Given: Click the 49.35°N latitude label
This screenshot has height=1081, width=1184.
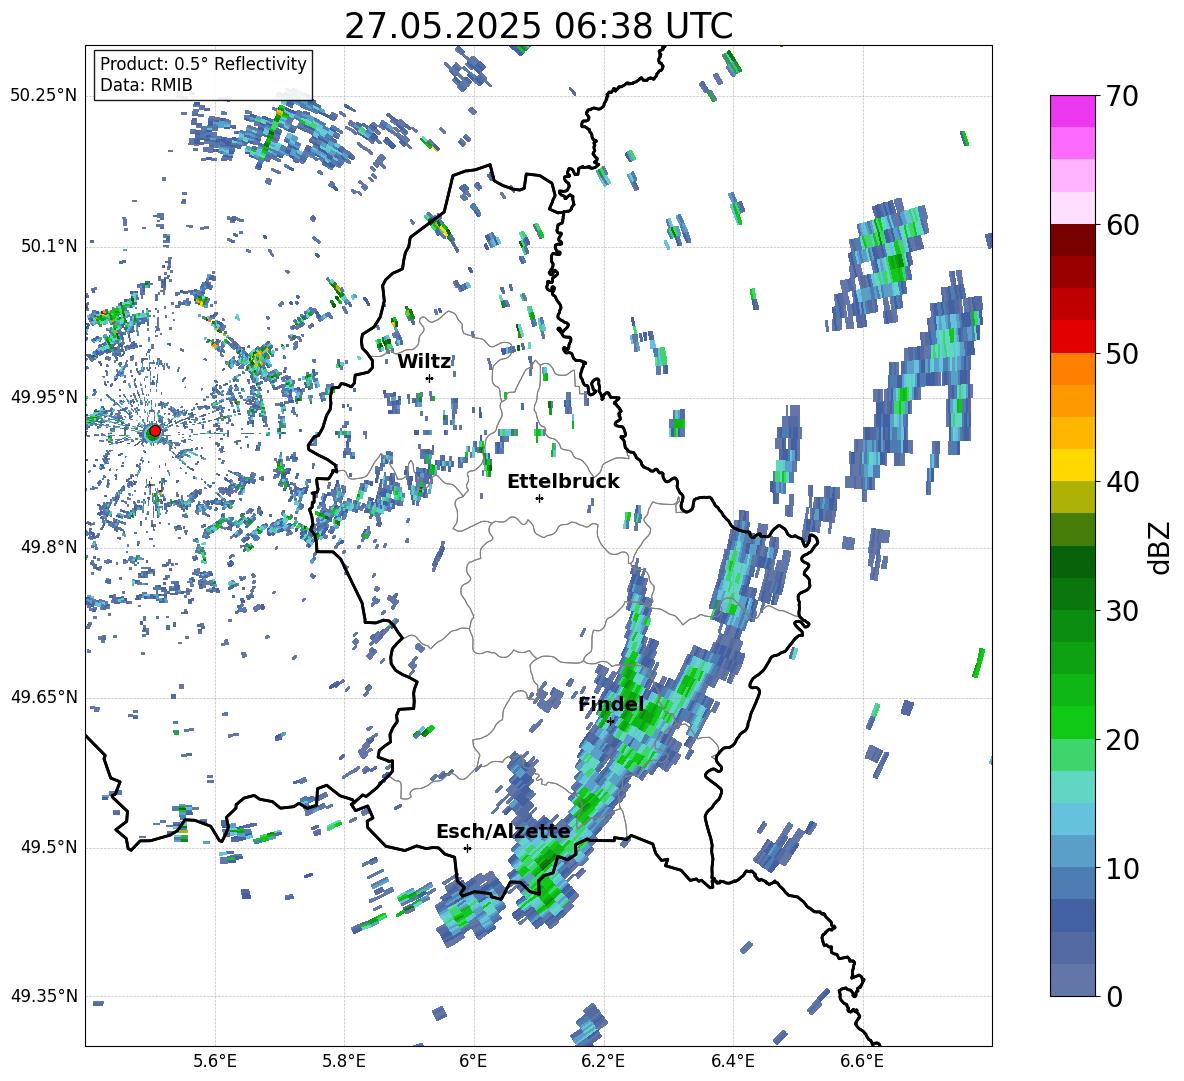Looking at the screenshot, I should pyautogui.click(x=43, y=996).
